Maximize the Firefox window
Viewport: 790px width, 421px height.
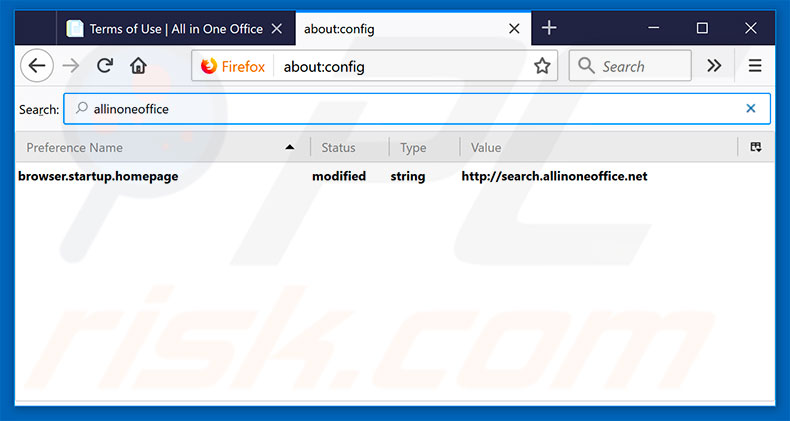click(702, 28)
